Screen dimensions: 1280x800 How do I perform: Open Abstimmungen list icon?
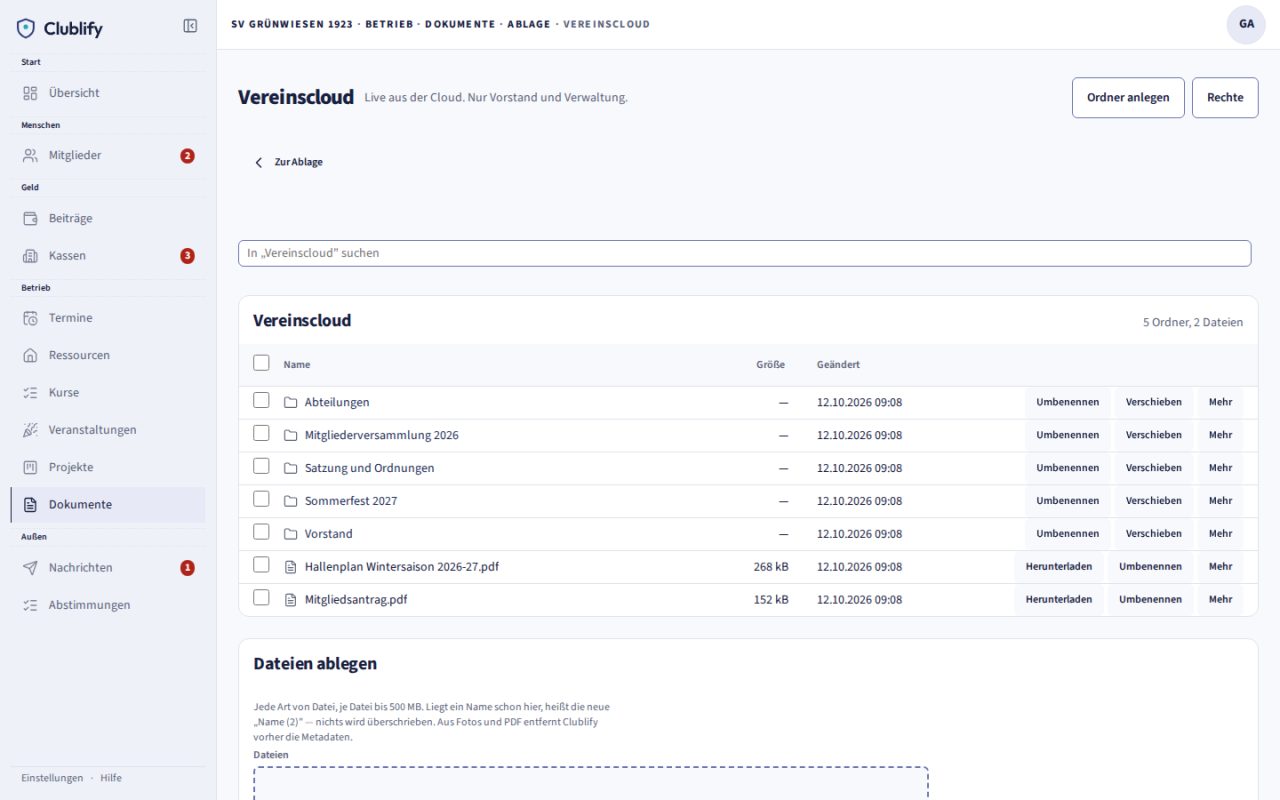coord(30,605)
